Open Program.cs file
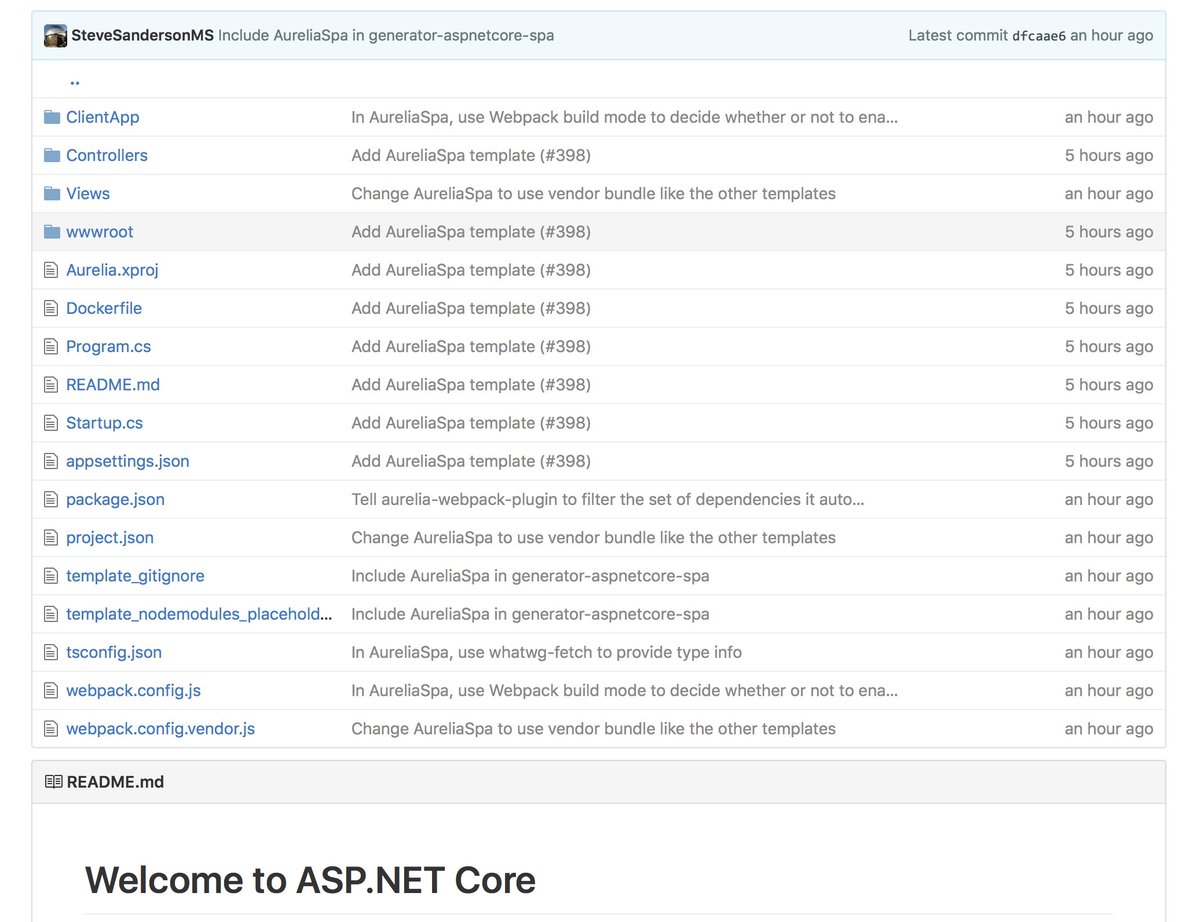1200x922 pixels. 108,346
